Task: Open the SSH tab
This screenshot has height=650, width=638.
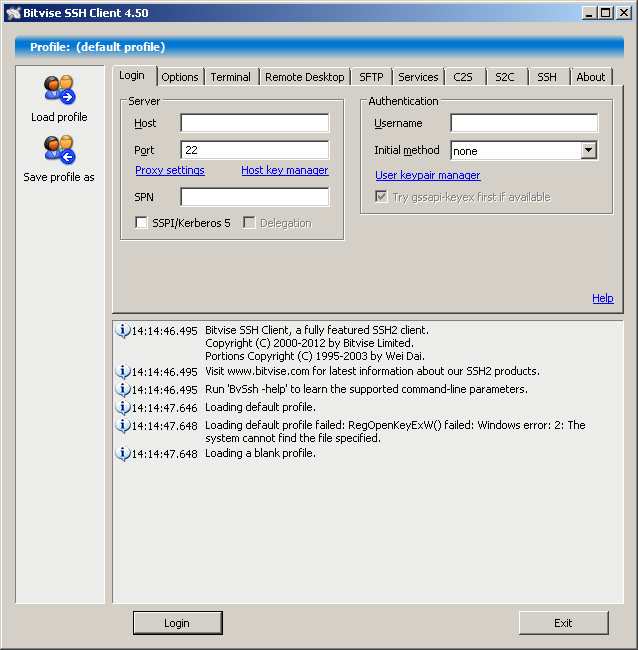Action: coord(547,77)
